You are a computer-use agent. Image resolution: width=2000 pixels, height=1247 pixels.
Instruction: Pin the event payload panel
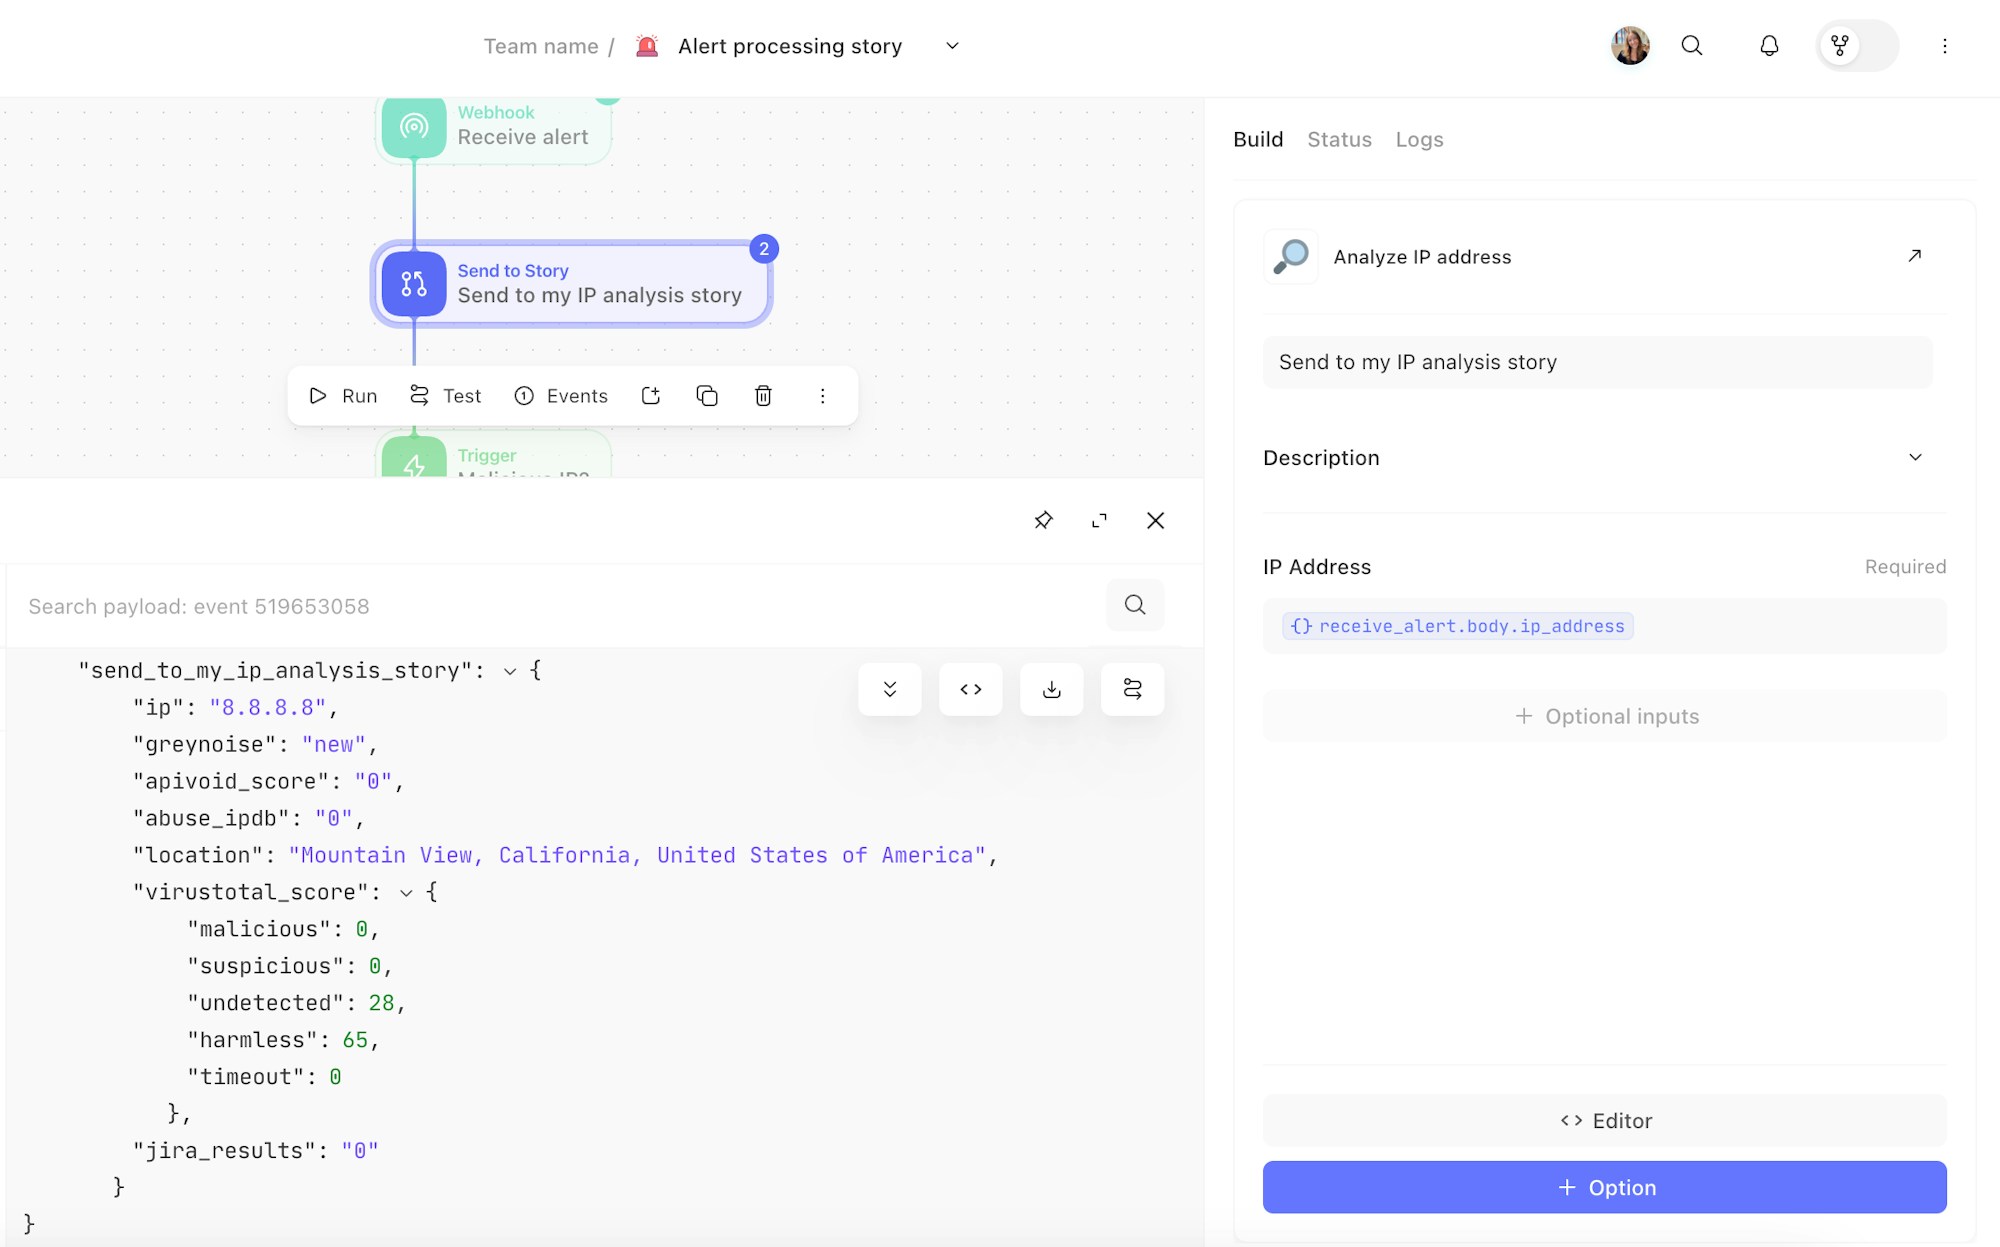(1043, 520)
